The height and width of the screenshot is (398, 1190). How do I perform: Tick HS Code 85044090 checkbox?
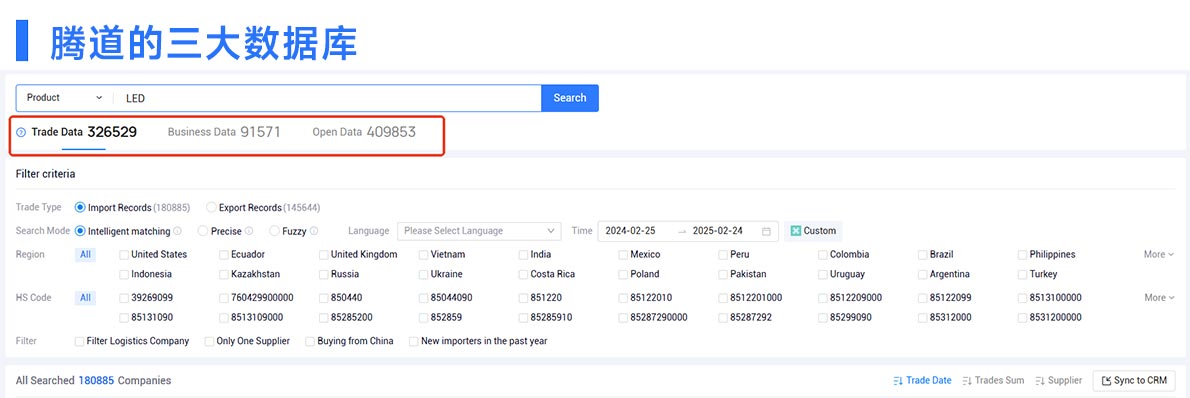coord(423,298)
